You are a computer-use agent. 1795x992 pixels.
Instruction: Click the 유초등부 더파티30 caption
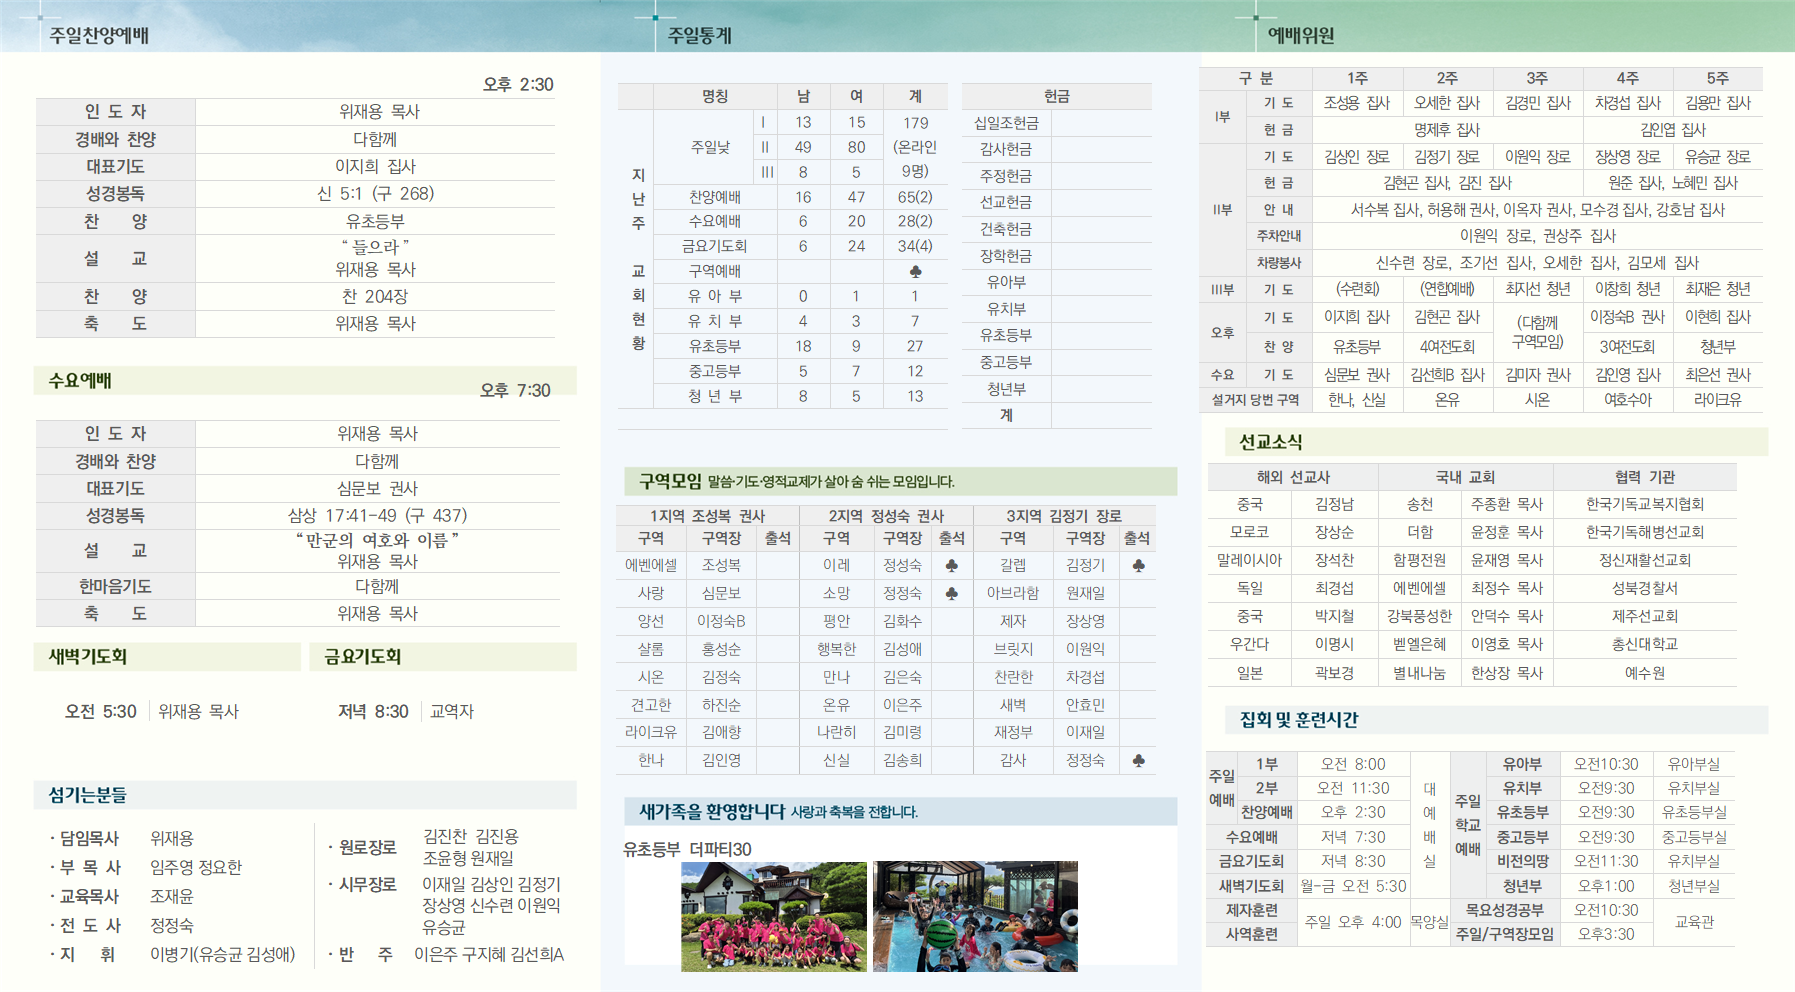coord(687,850)
